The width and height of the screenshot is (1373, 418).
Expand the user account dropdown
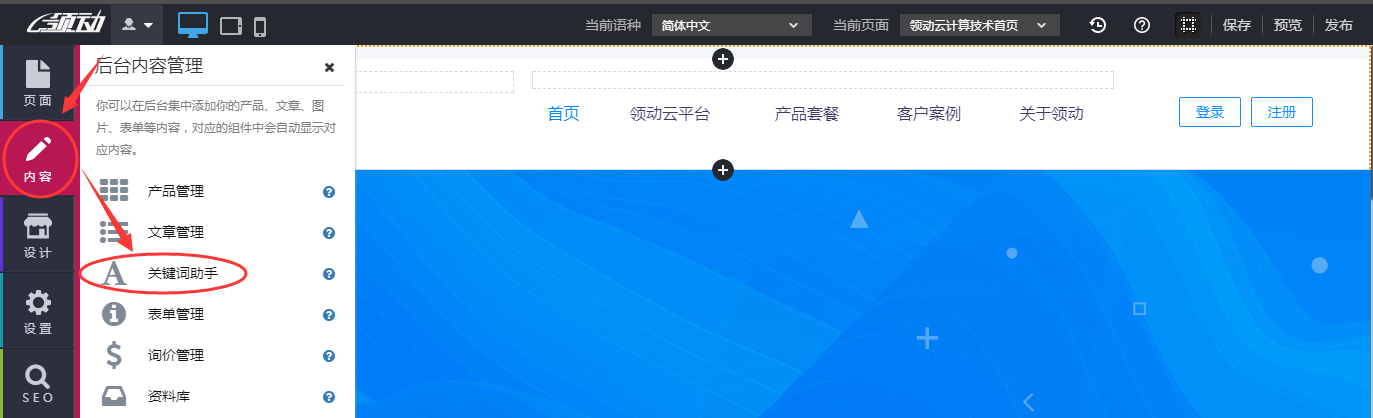[137, 24]
